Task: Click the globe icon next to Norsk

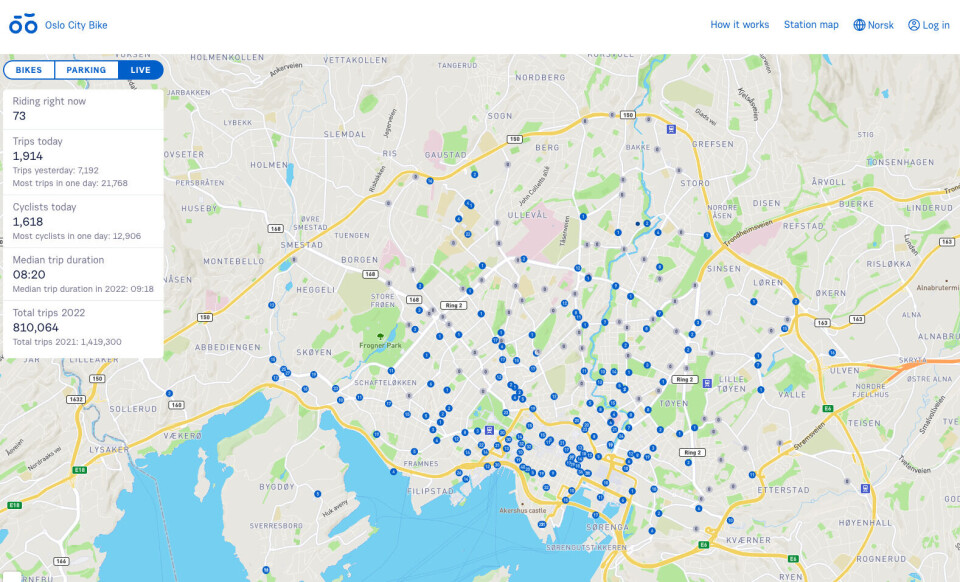Action: [858, 24]
